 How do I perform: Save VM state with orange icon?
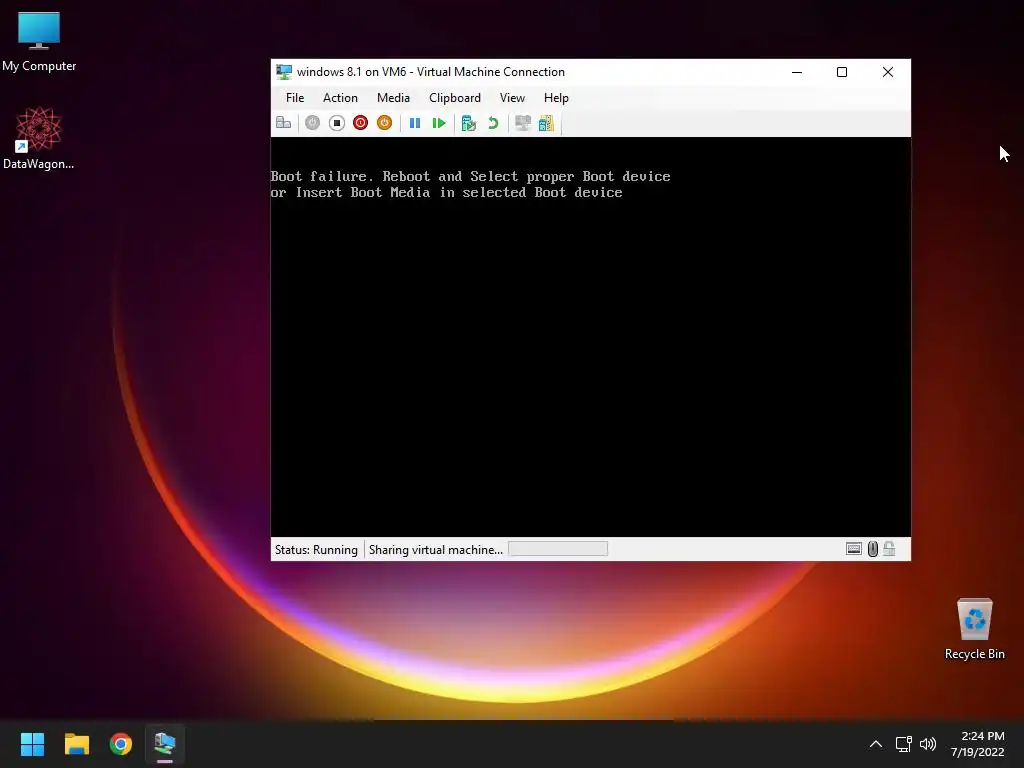click(x=385, y=123)
